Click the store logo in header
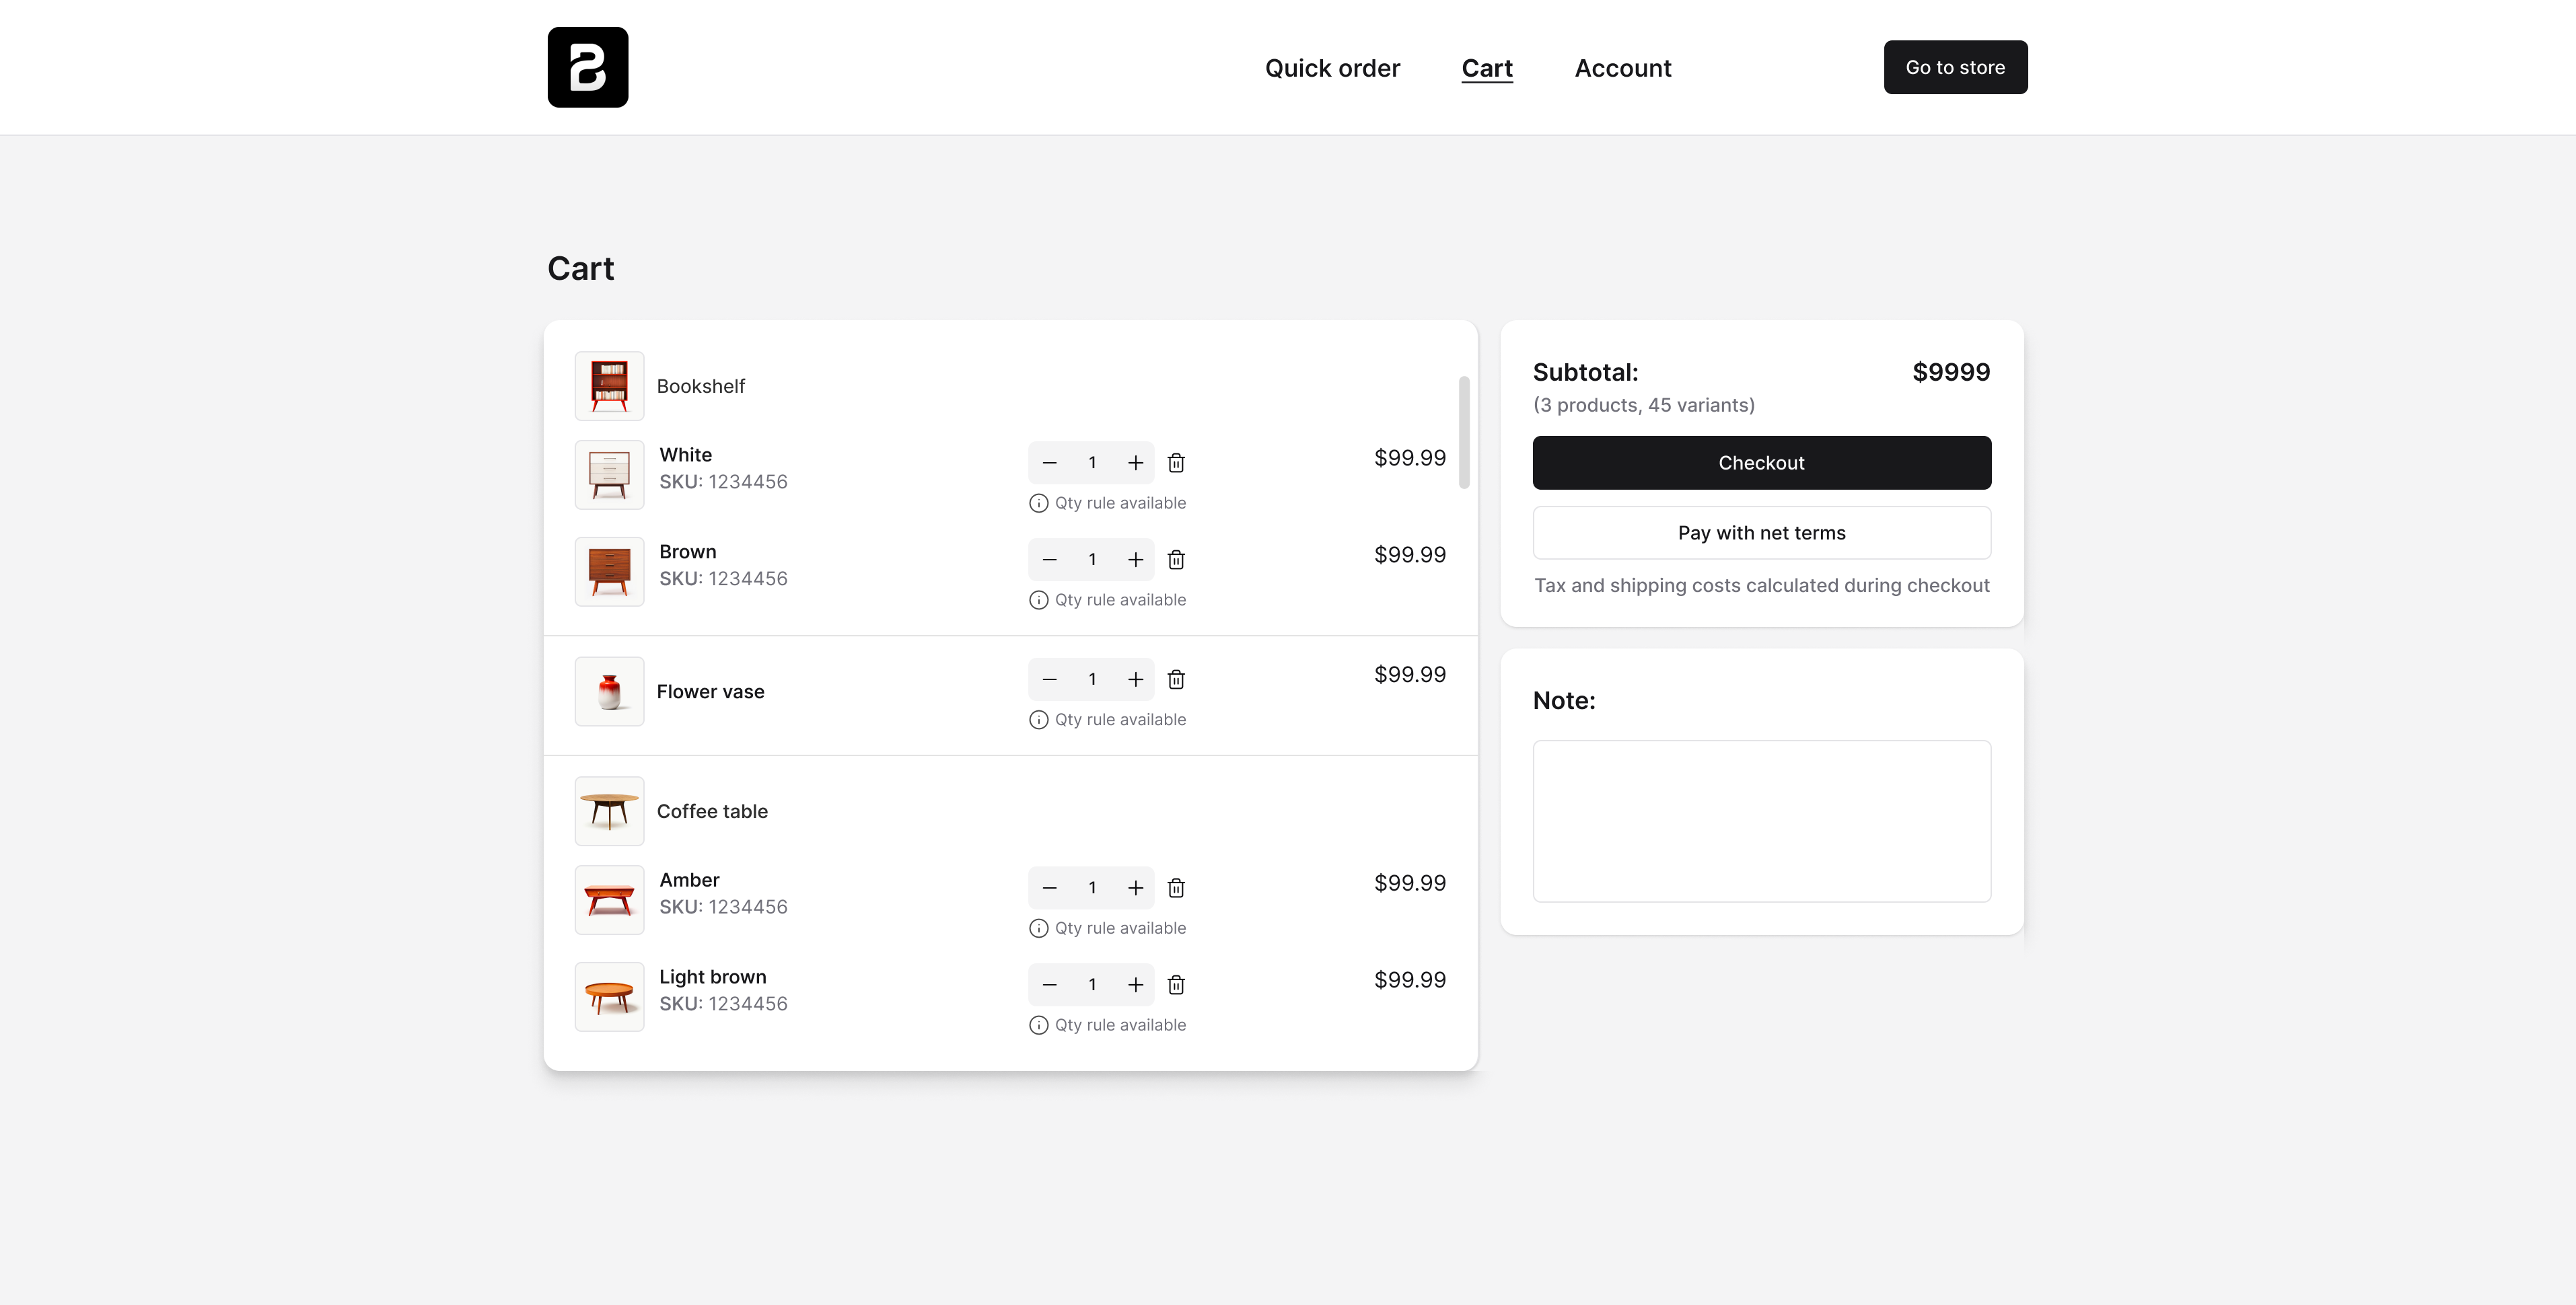Screen dimensions: 2576x1305 tap(588, 67)
